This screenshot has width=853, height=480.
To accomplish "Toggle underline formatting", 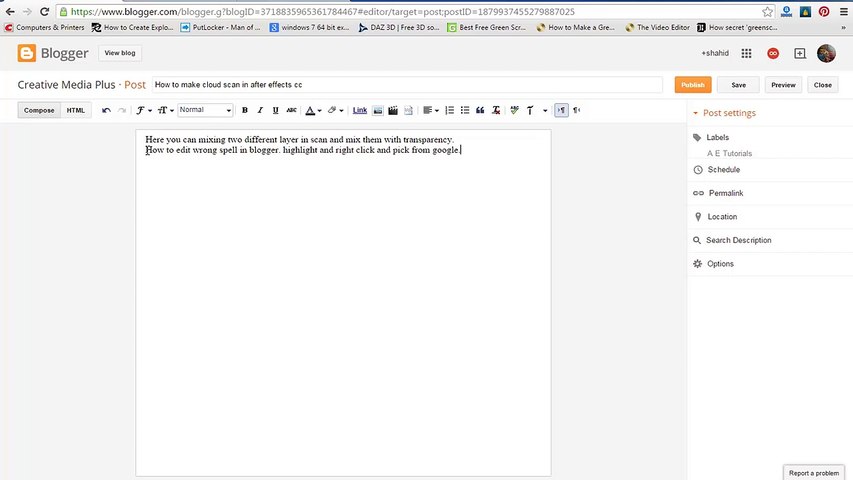I will tap(275, 110).
